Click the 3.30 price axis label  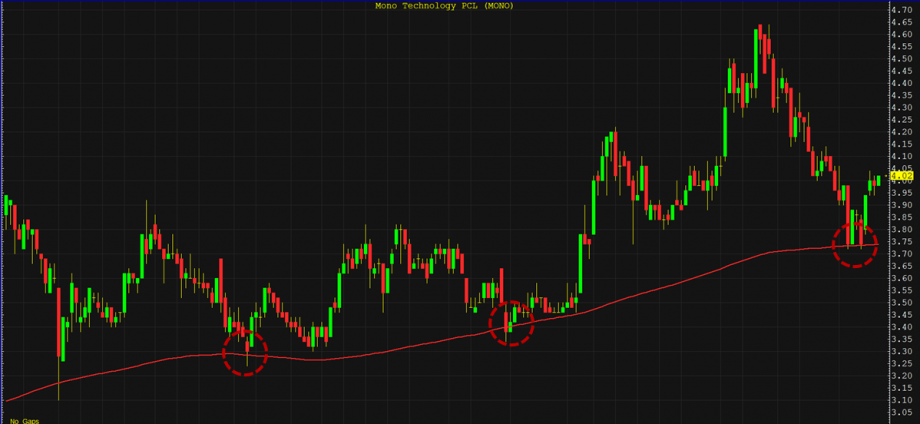click(902, 351)
